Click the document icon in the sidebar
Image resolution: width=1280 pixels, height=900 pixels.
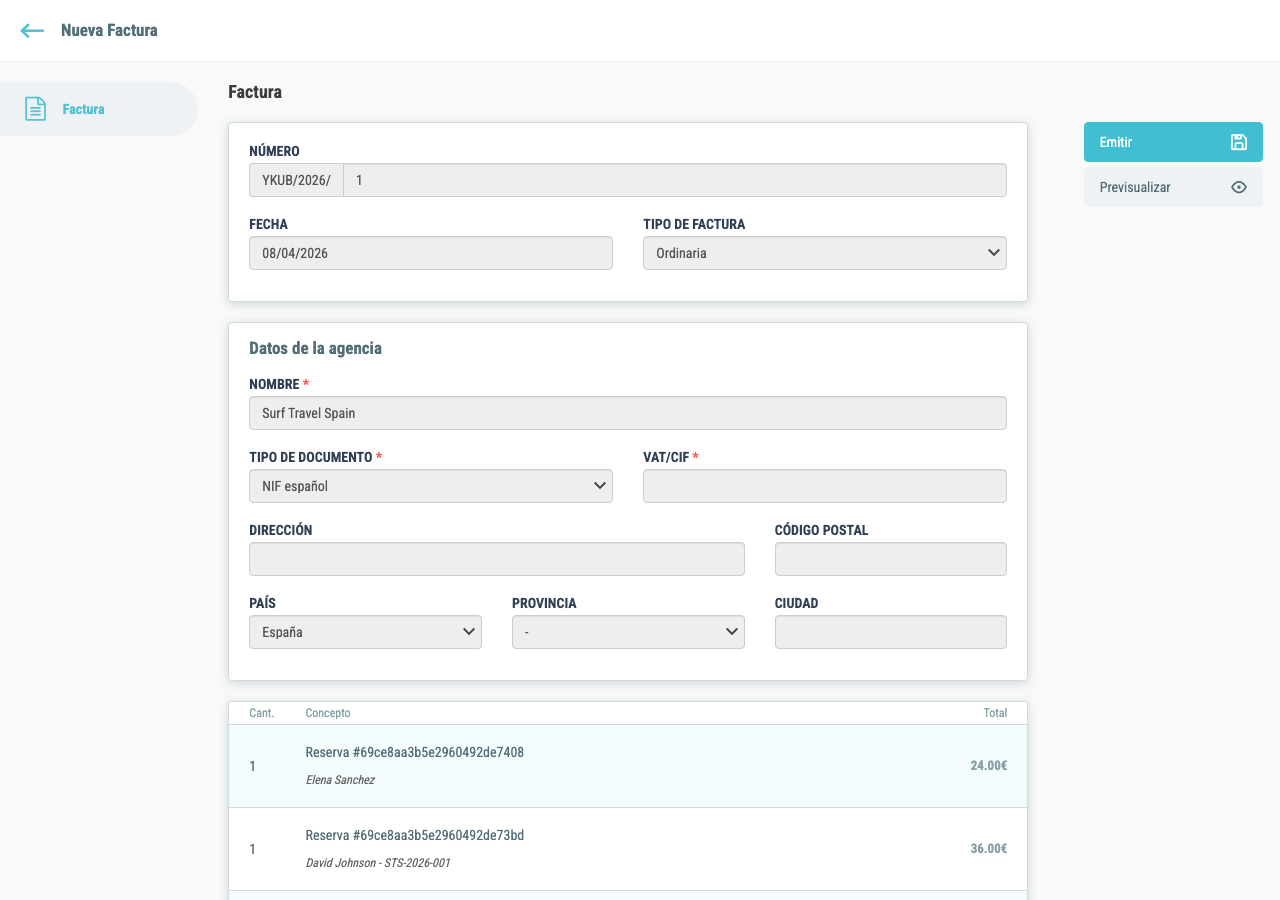36,109
